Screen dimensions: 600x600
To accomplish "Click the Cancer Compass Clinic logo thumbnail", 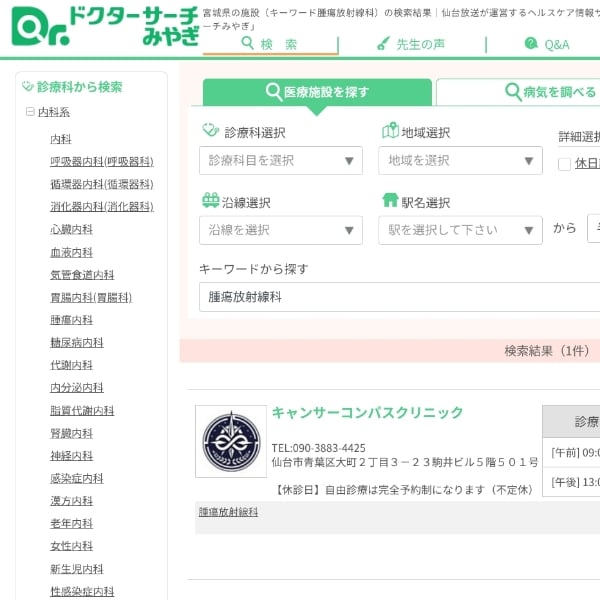I will (231, 441).
